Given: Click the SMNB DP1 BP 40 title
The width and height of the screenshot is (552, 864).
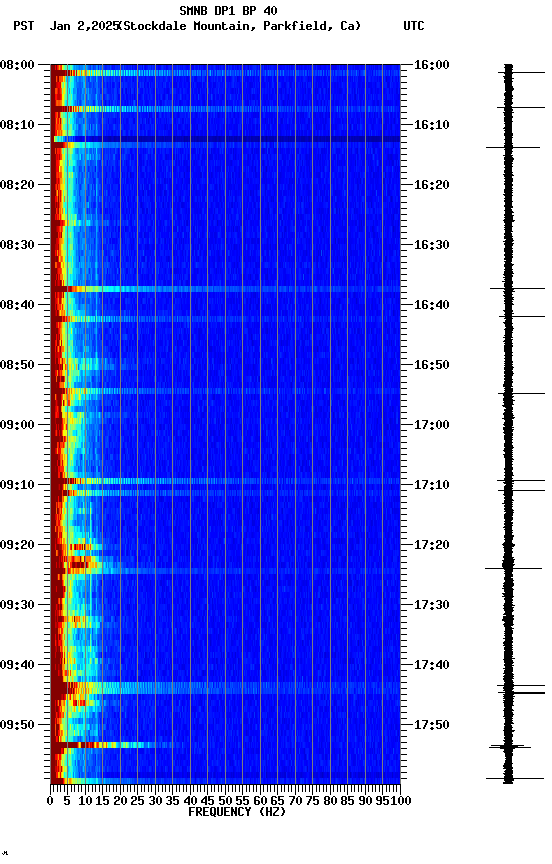Looking at the screenshot, I should click(228, 10).
